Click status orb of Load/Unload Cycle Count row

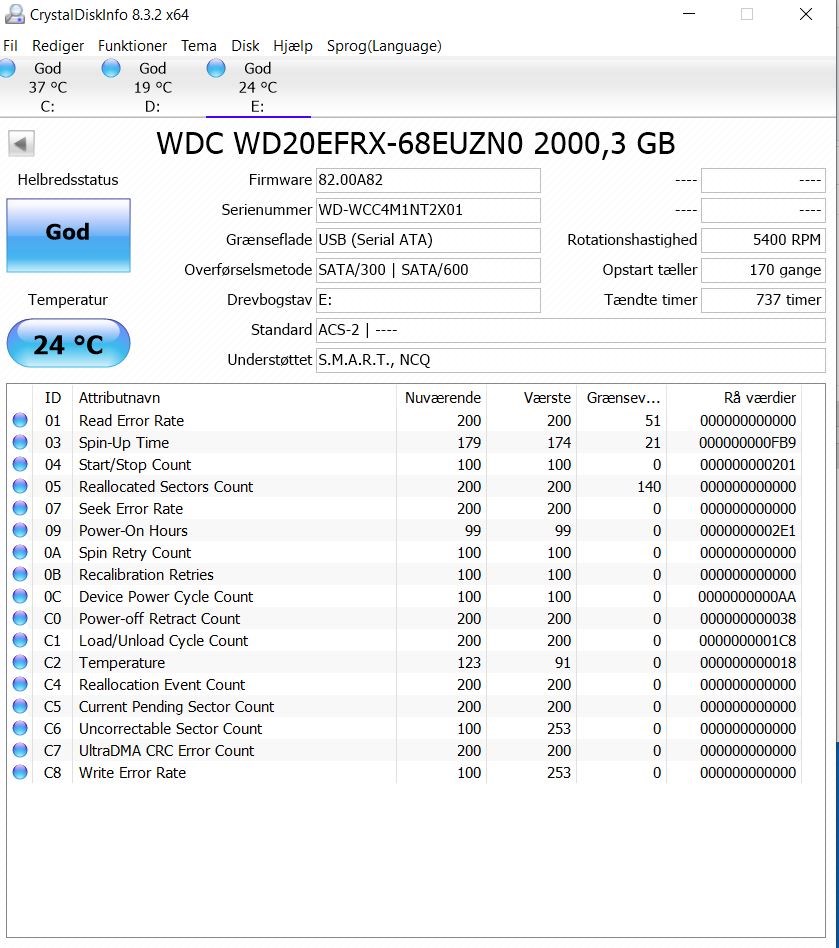pyautogui.click(x=20, y=640)
